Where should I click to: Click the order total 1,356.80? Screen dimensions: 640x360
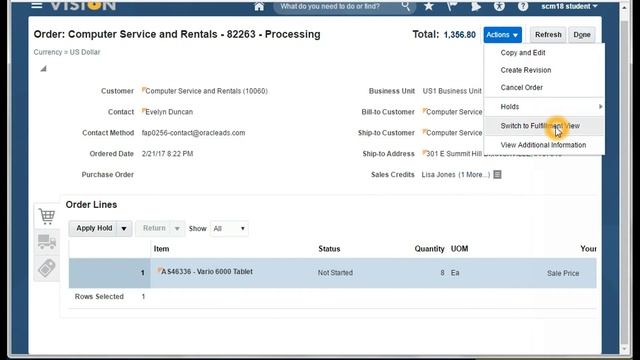point(460,35)
